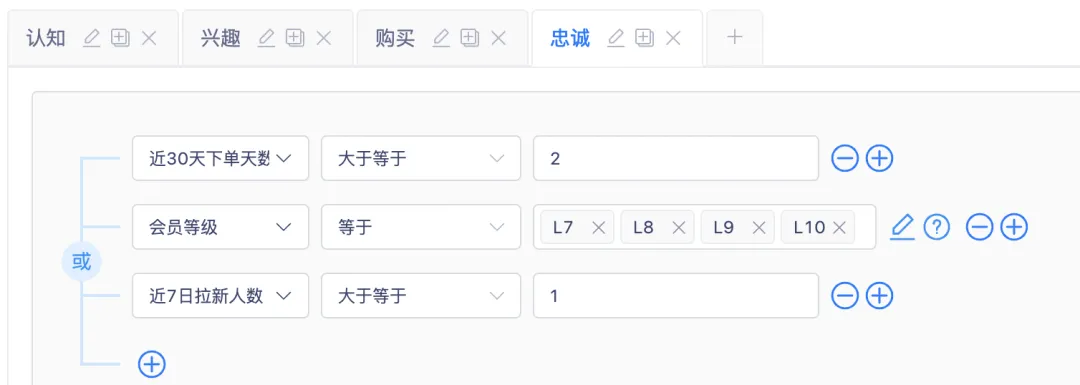Close the 购买 tab

(x=499, y=38)
